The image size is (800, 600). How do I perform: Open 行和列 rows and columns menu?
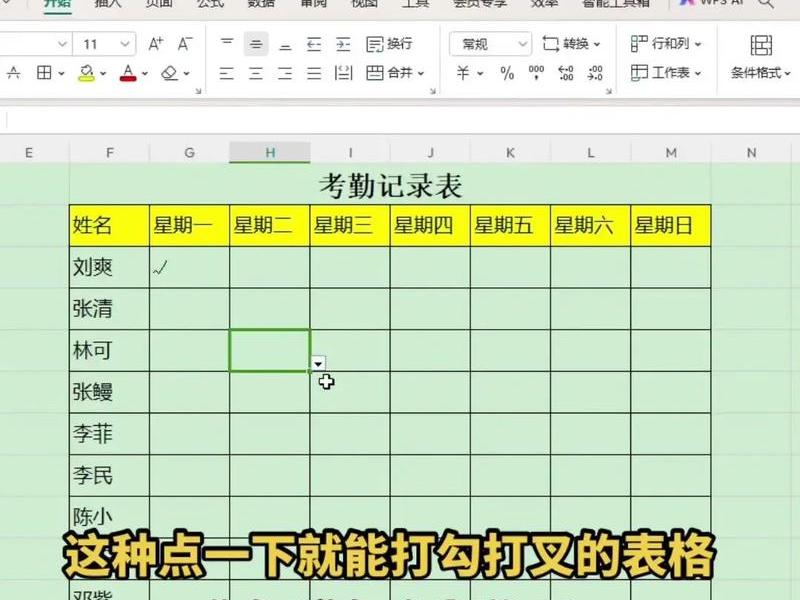coord(666,44)
